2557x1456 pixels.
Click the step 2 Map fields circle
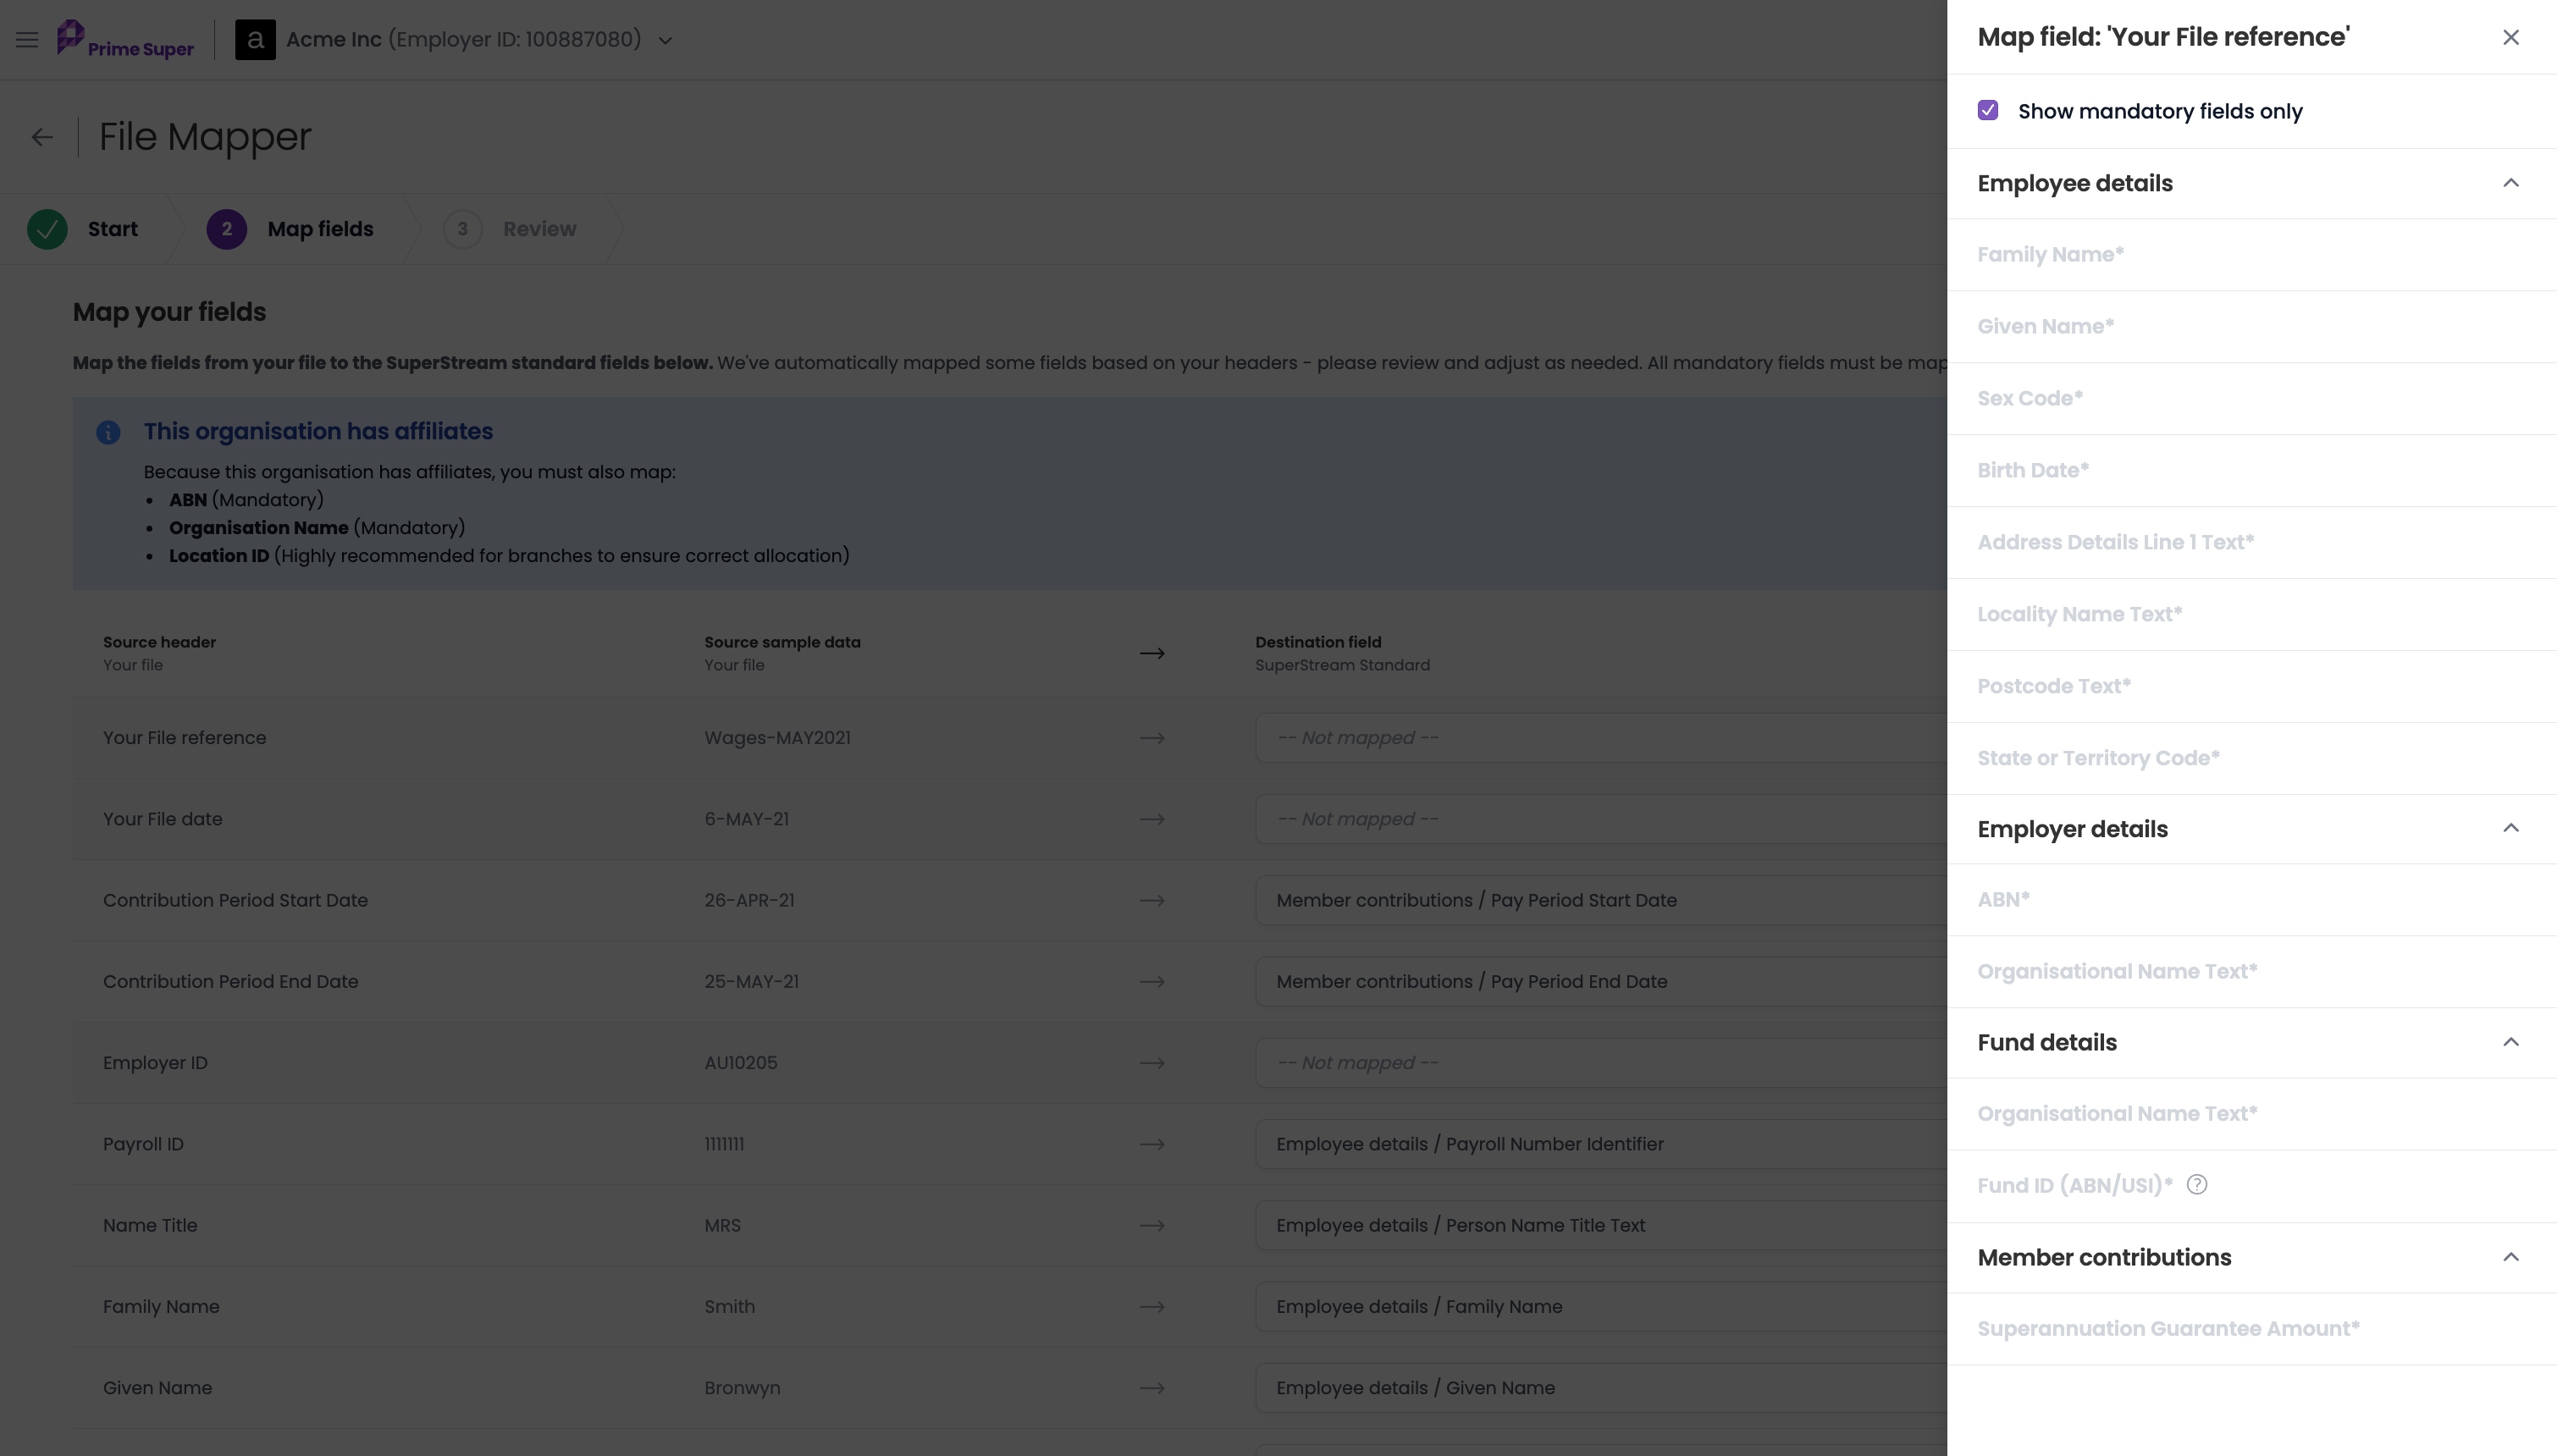click(x=227, y=229)
